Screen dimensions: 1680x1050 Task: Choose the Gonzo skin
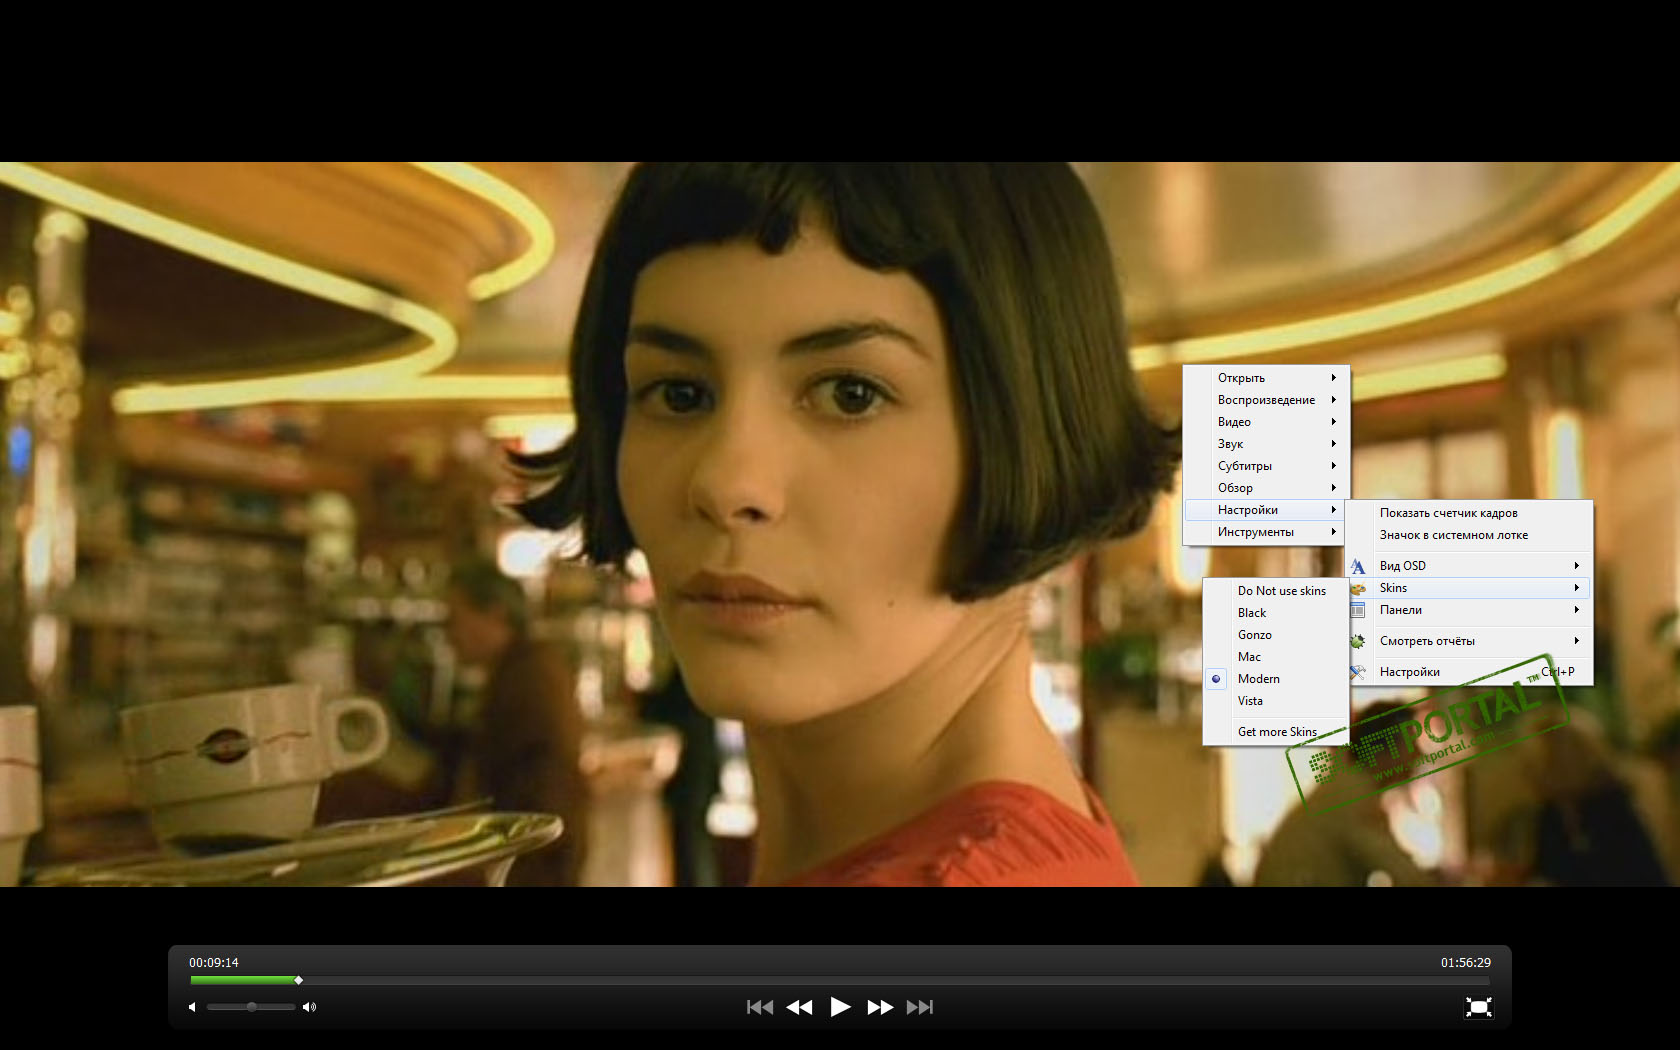tap(1276, 635)
